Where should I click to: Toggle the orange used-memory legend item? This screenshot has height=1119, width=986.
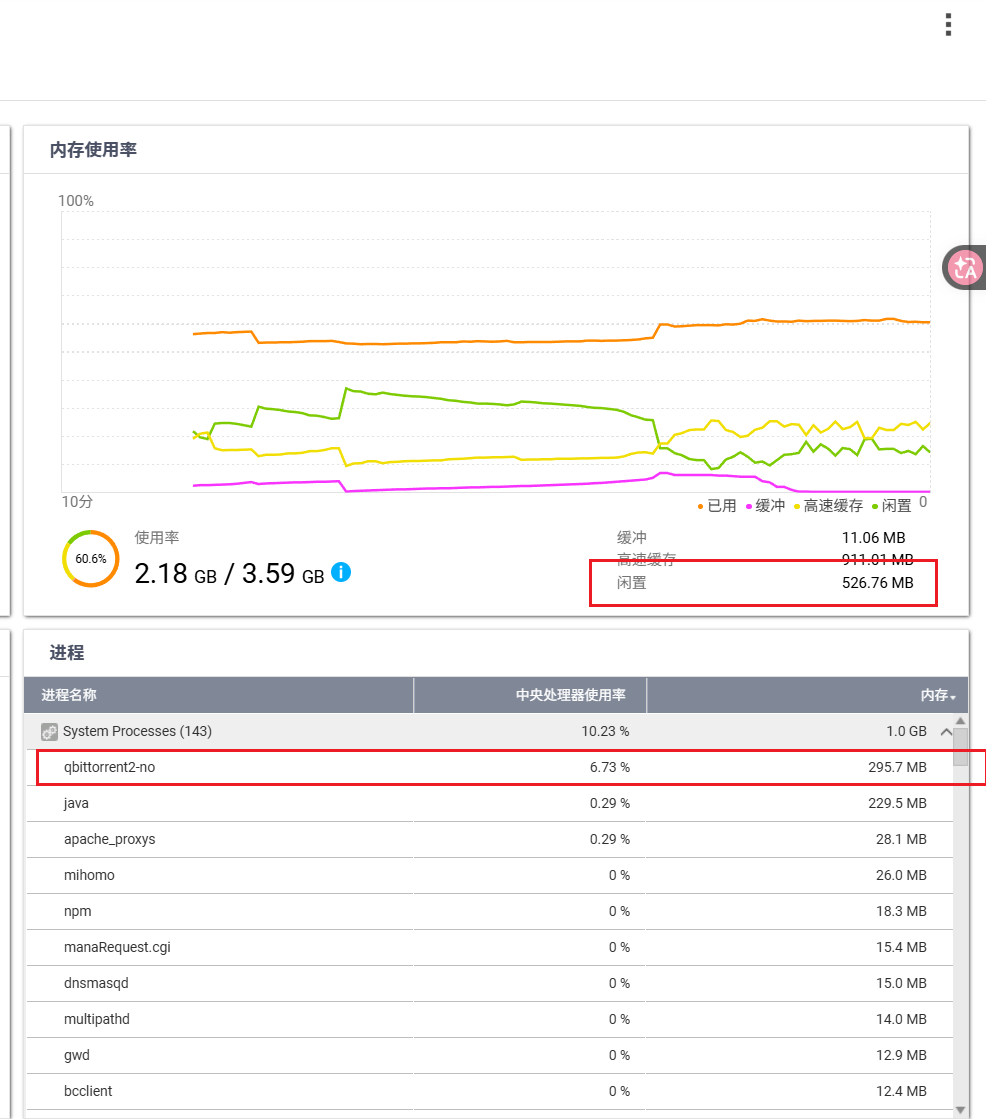point(716,506)
